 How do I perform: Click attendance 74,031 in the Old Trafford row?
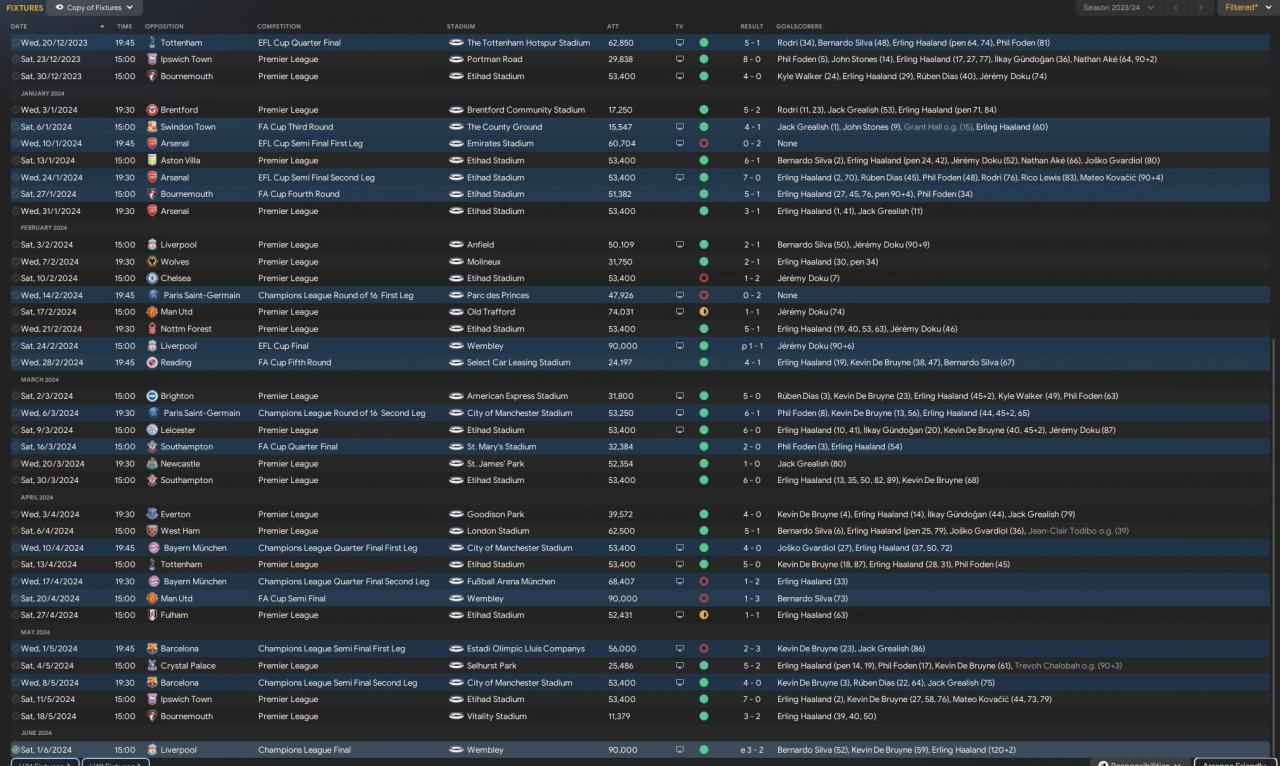pos(620,312)
